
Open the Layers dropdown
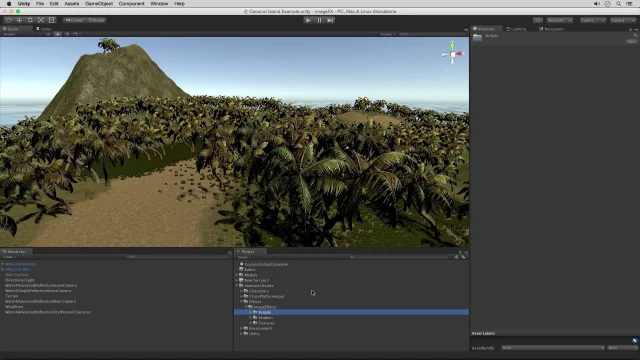(x=593, y=20)
